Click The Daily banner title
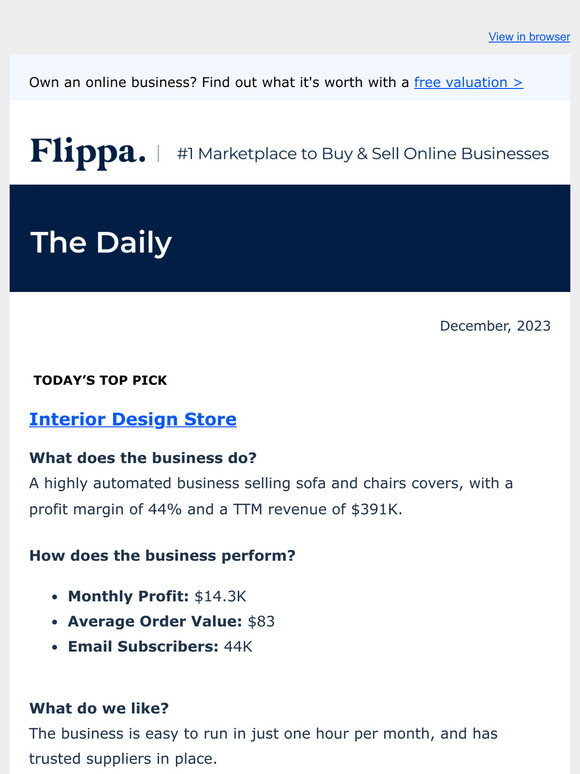This screenshot has width=580, height=774. [x=101, y=243]
